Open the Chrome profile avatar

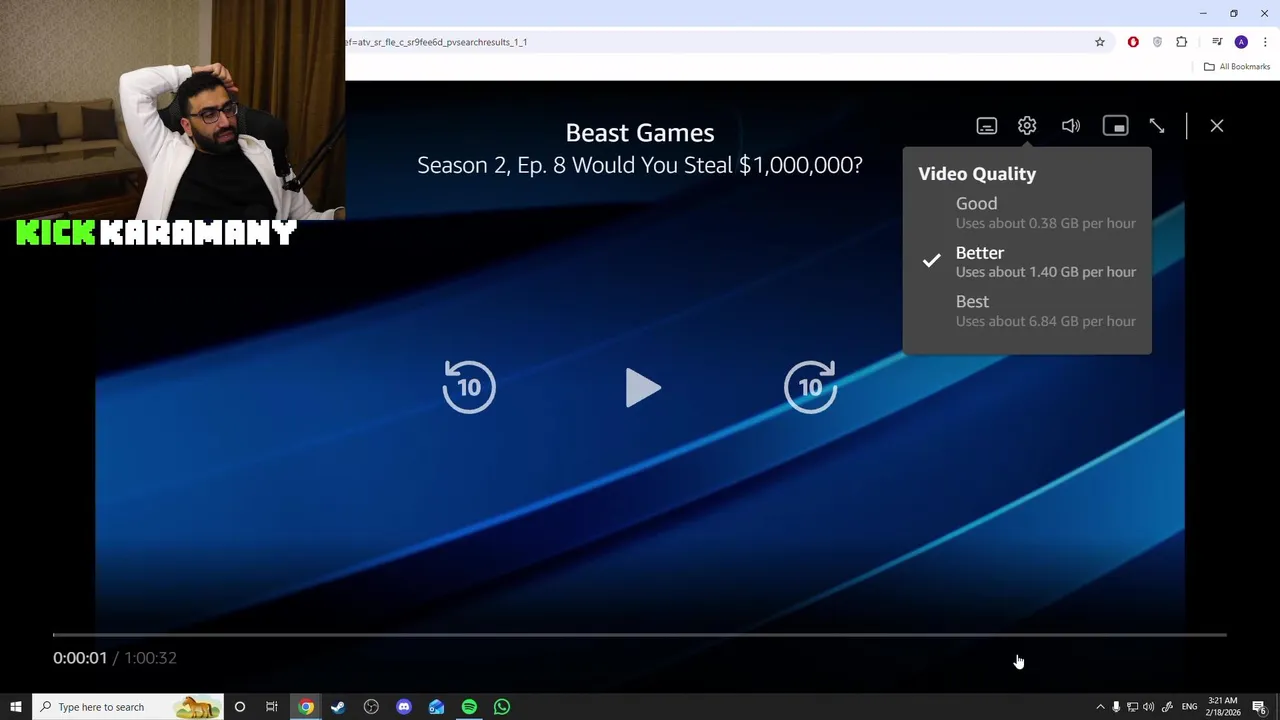click(x=1241, y=42)
